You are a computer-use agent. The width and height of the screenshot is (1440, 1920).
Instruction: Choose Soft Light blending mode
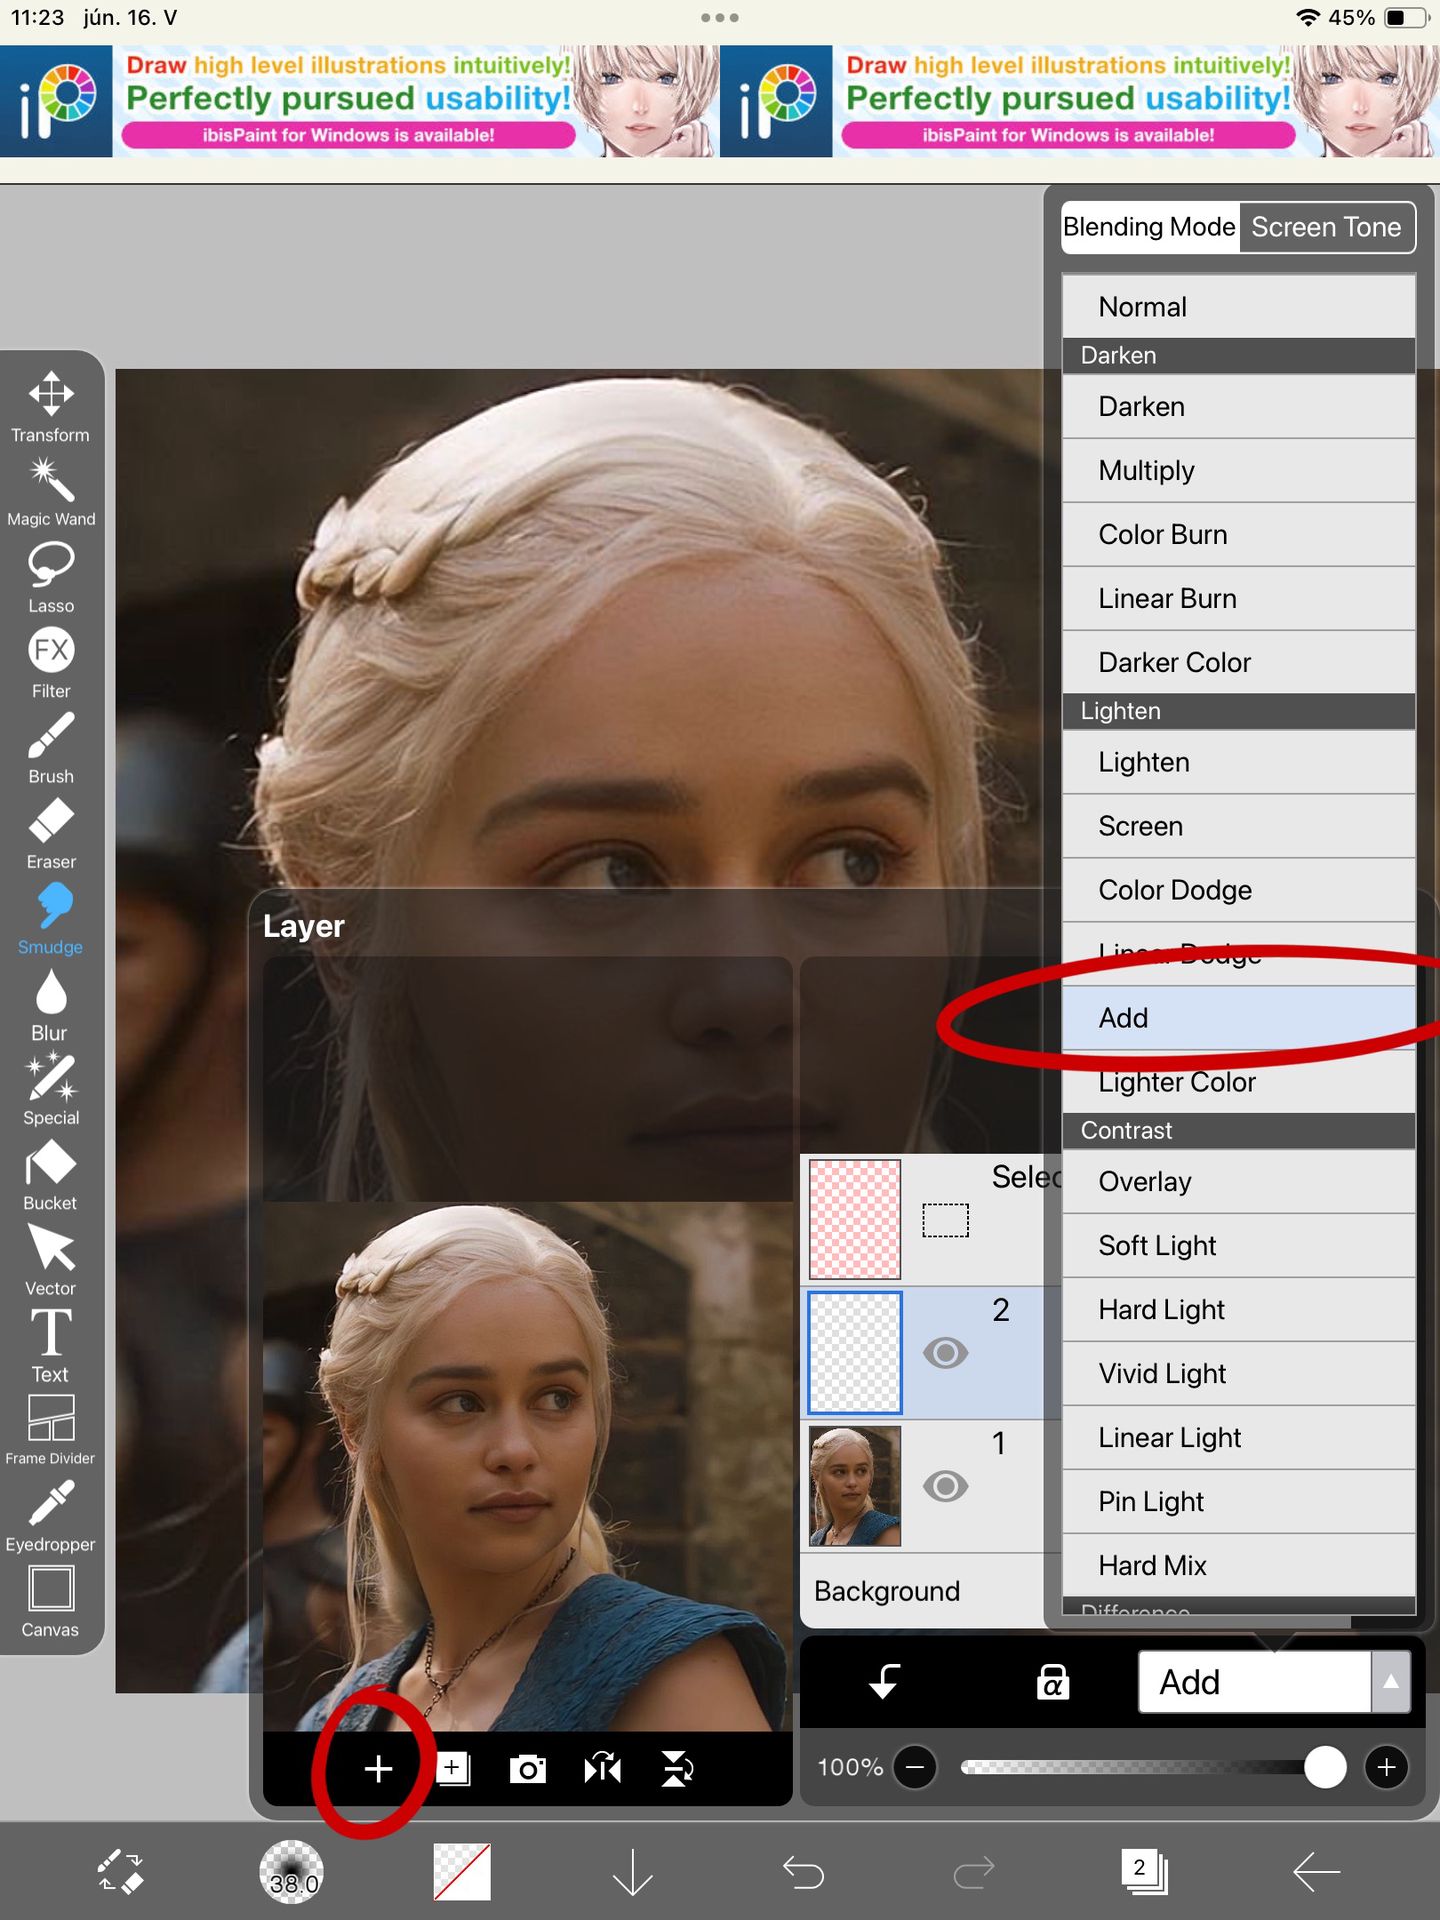pyautogui.click(x=1238, y=1246)
